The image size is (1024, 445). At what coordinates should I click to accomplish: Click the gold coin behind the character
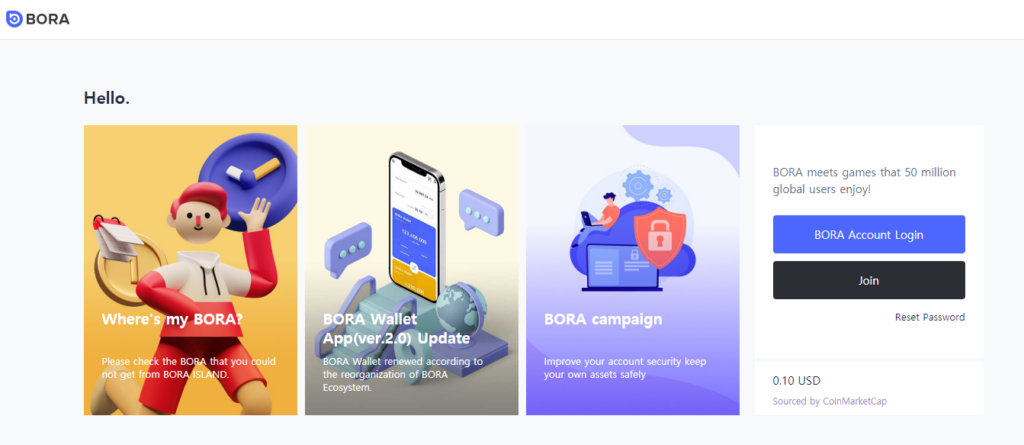pos(124,268)
